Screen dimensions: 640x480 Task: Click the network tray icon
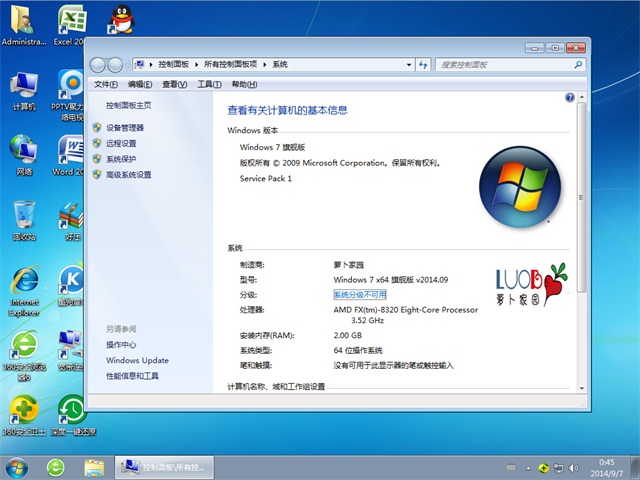click(558, 468)
